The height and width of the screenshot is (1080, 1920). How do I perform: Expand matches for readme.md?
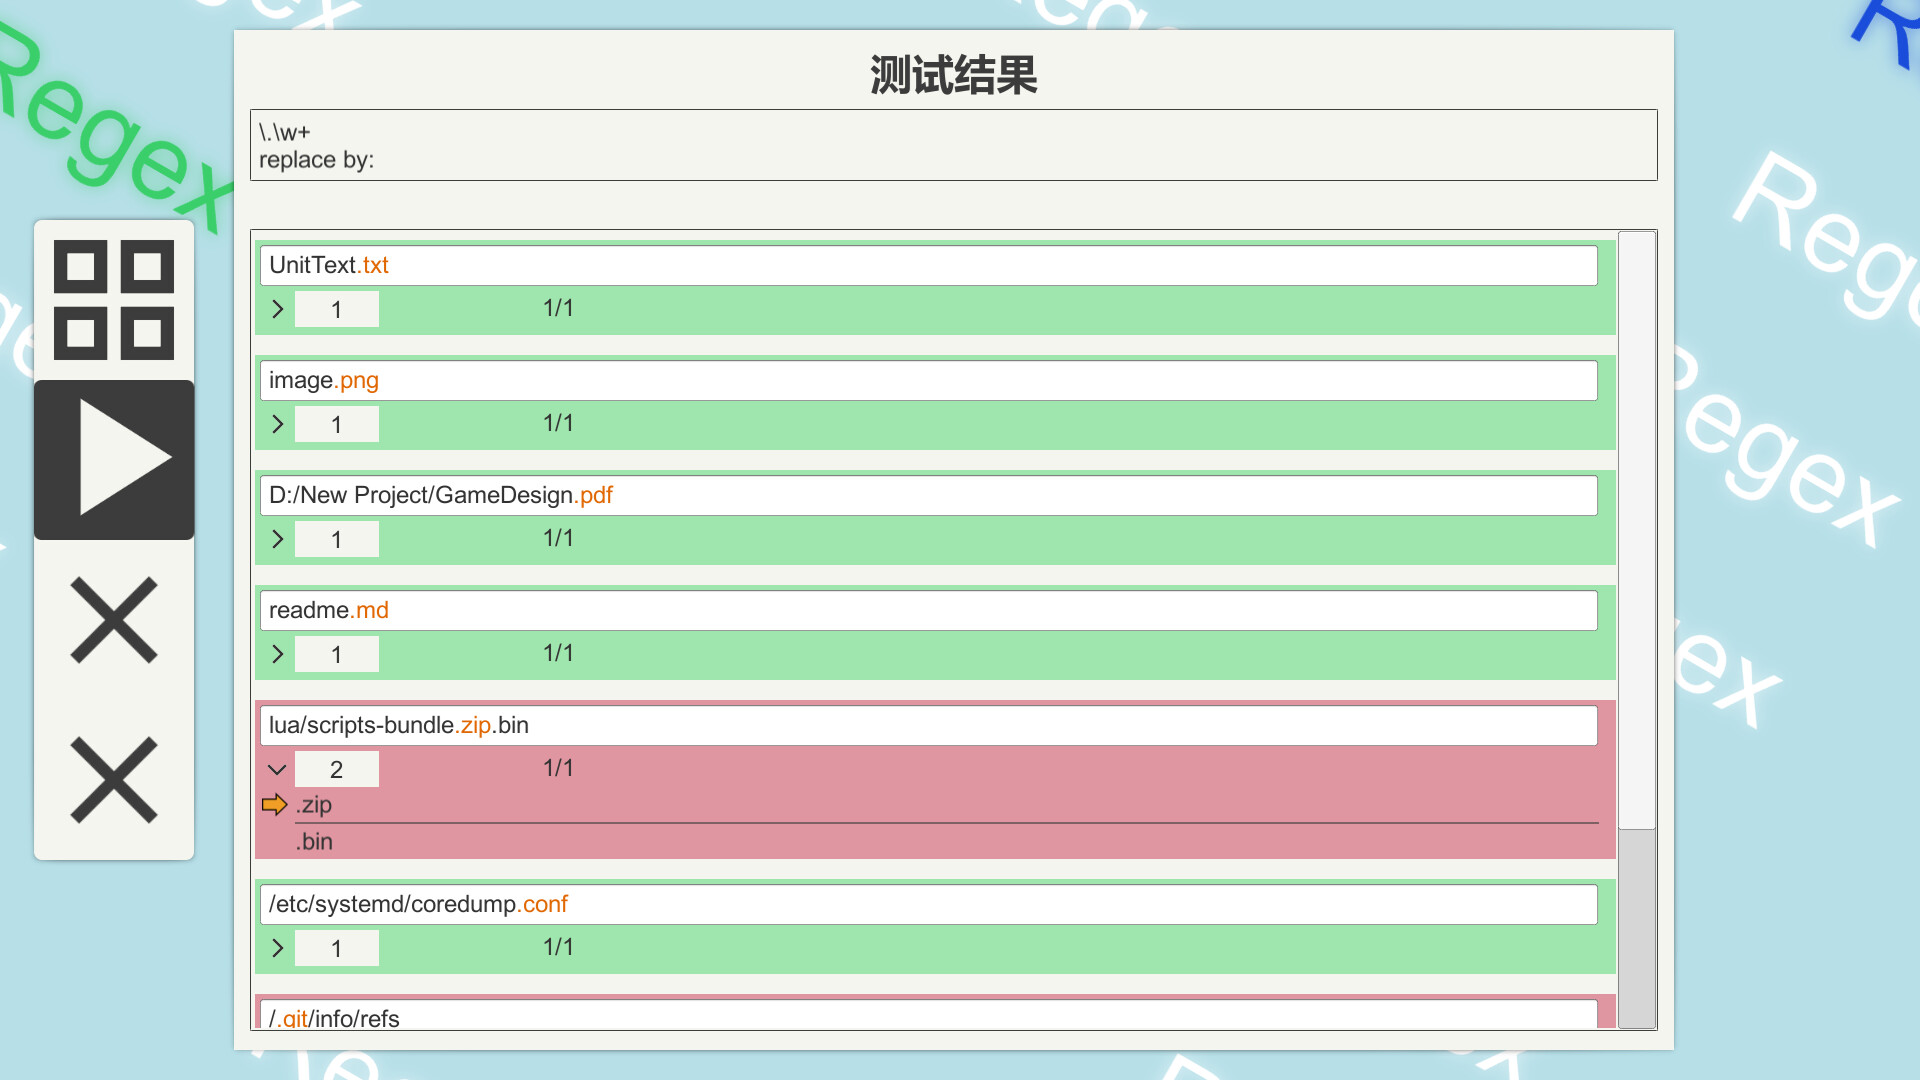coord(278,654)
